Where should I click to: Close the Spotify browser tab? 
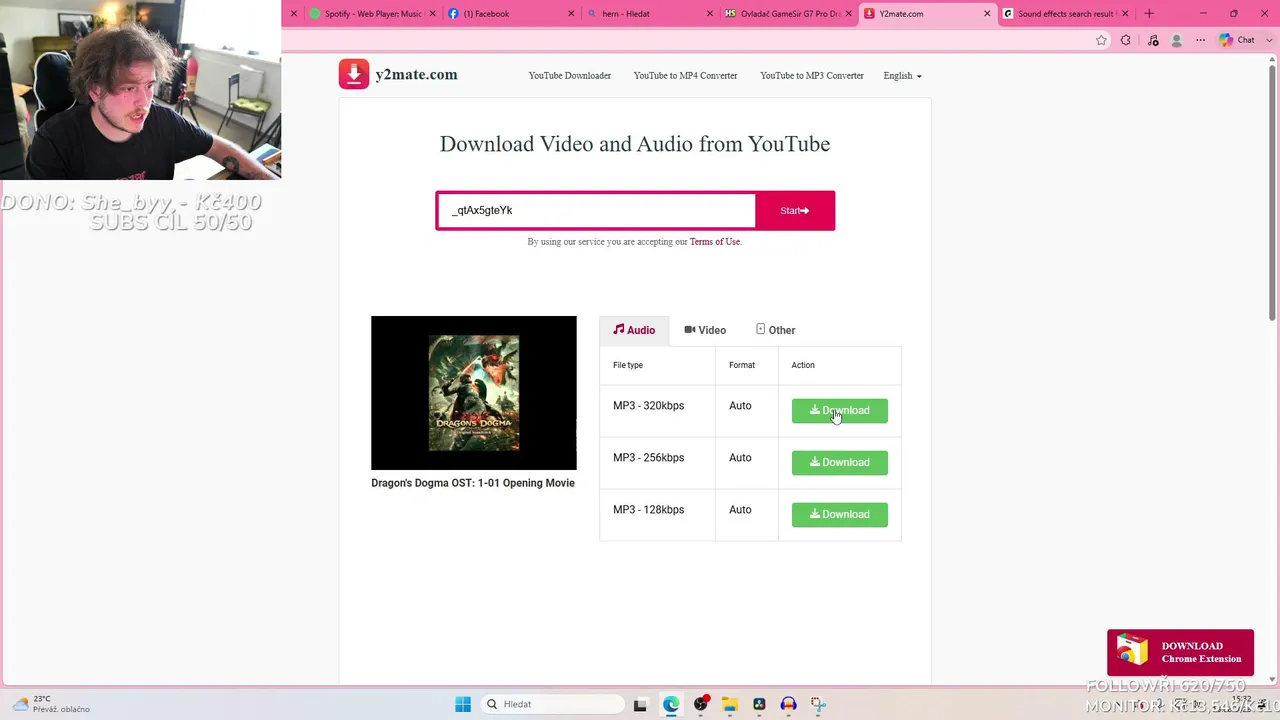[433, 14]
